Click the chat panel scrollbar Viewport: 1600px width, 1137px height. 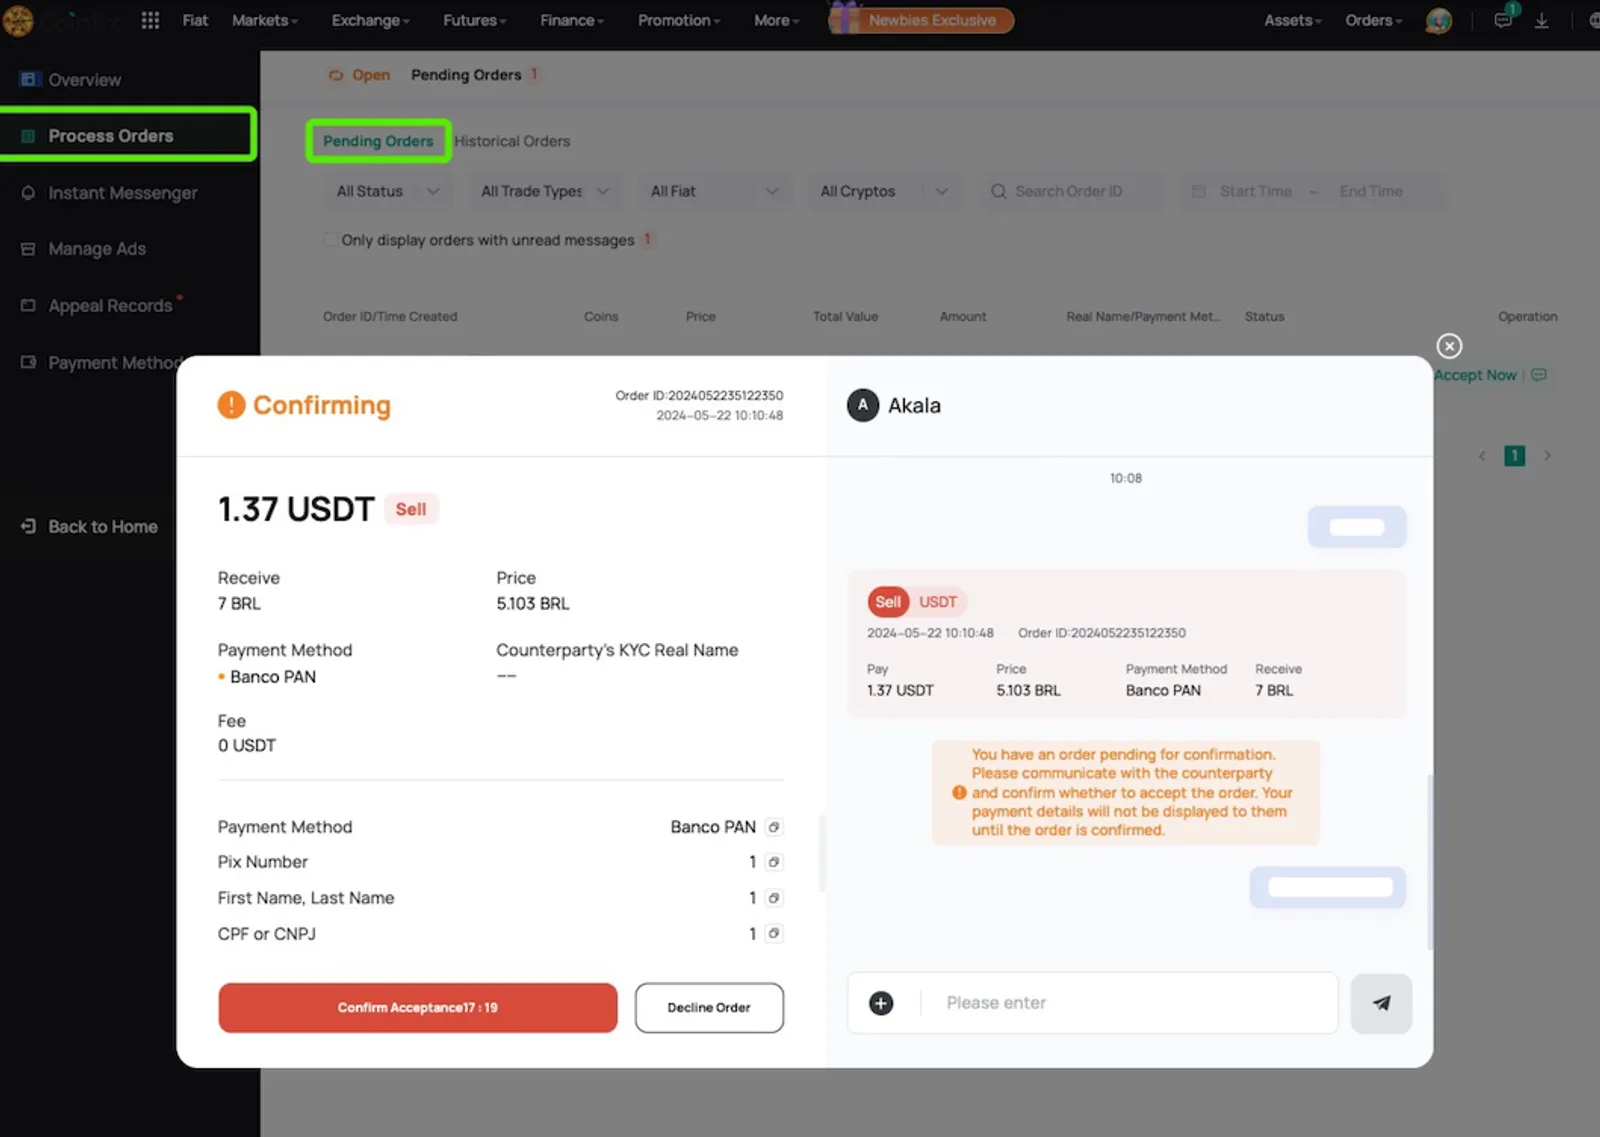tap(1429, 860)
